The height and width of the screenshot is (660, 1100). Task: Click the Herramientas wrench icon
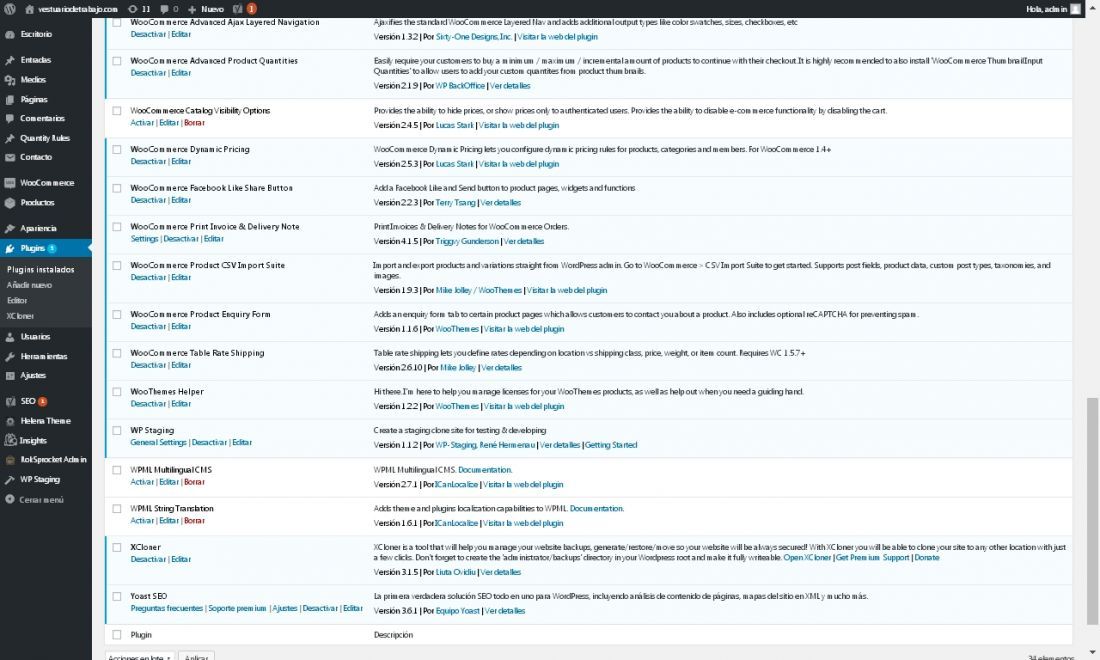10,356
